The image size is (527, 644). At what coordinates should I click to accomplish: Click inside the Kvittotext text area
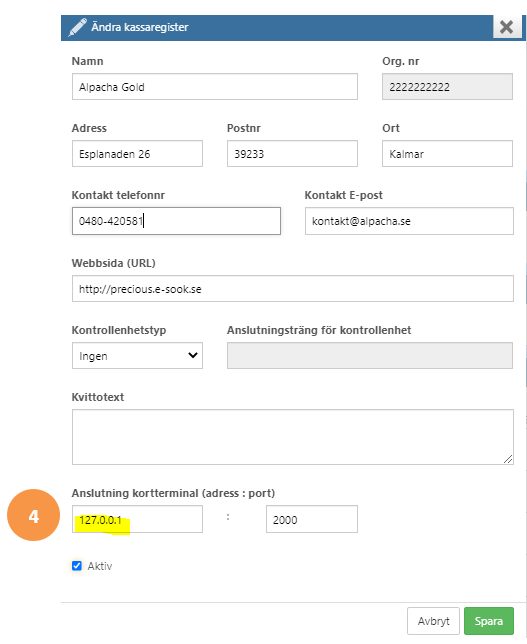(x=293, y=437)
